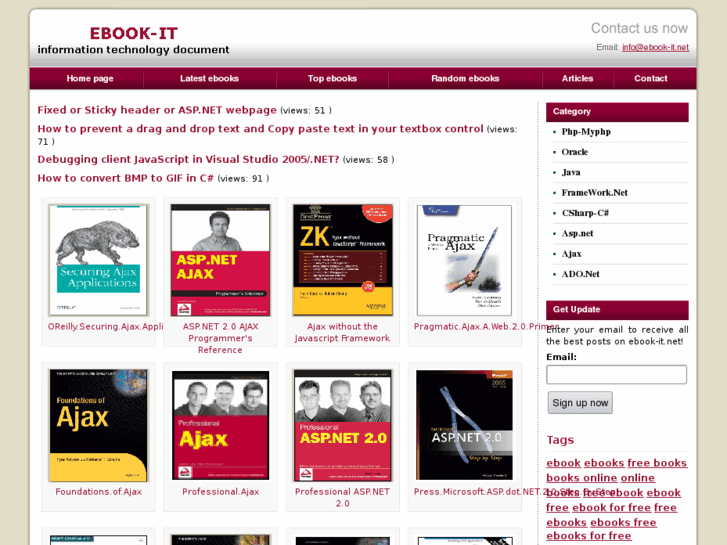The image size is (727, 545).
Task: Click the 'ebook' tag link
Action: click(x=563, y=463)
